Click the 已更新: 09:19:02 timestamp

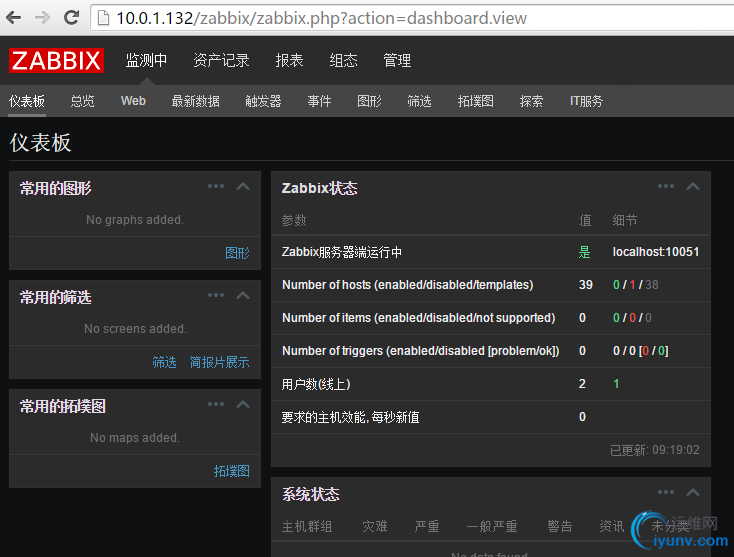pos(655,450)
